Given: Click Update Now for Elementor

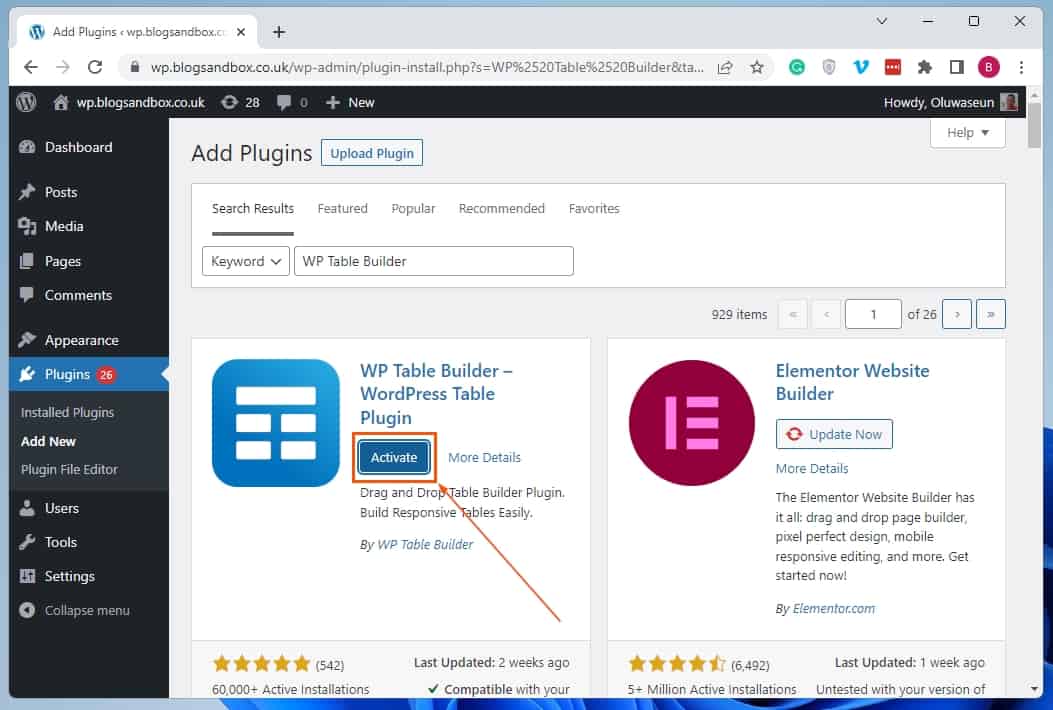Looking at the screenshot, I should (x=834, y=435).
